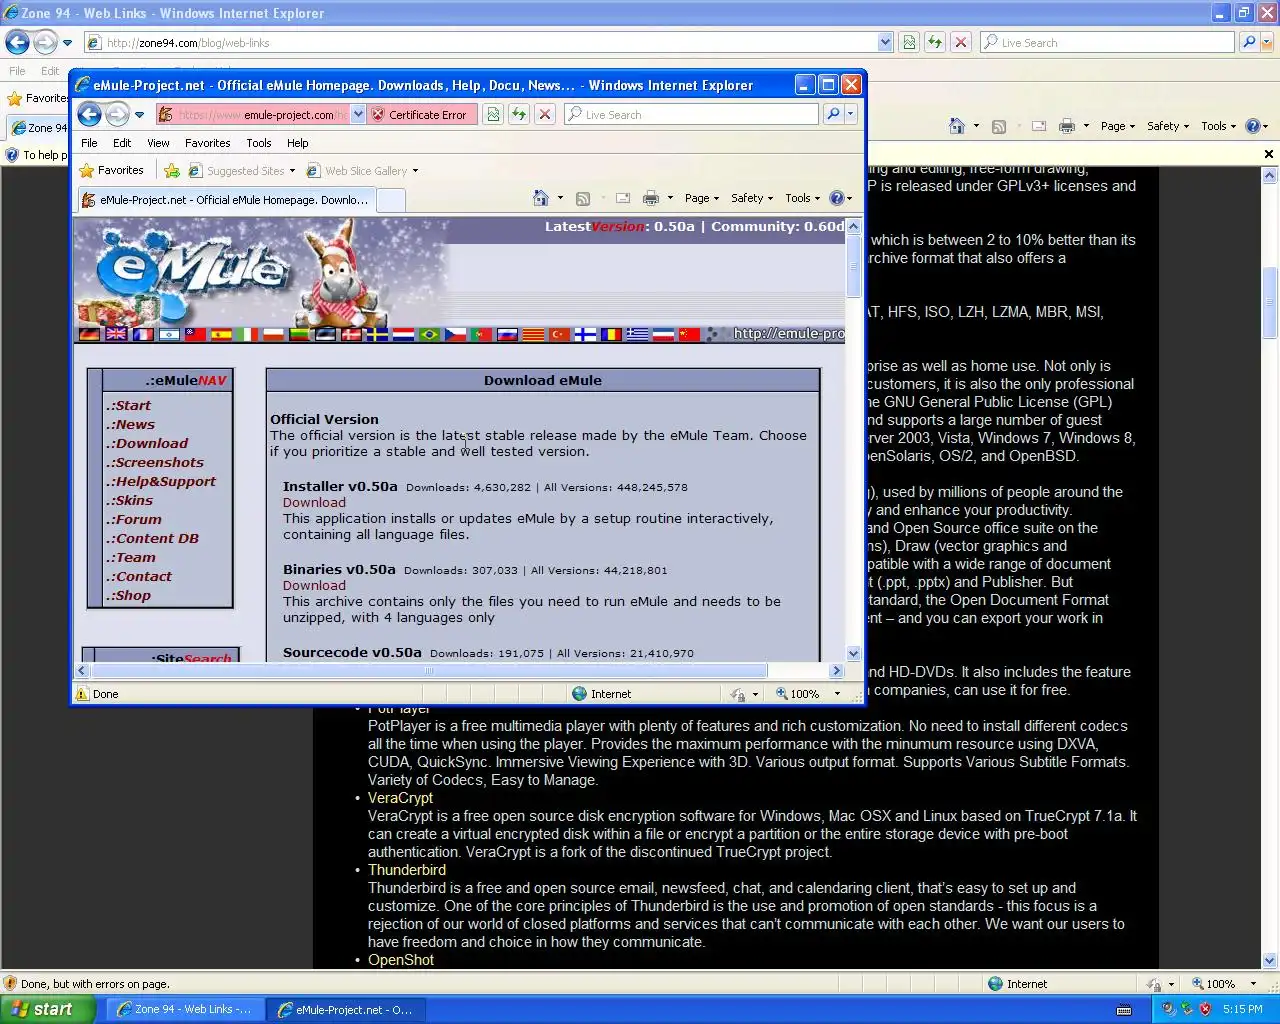The height and width of the screenshot is (1024, 1280).
Task: Focus the Live Search box in eMule window
Action: pos(691,114)
